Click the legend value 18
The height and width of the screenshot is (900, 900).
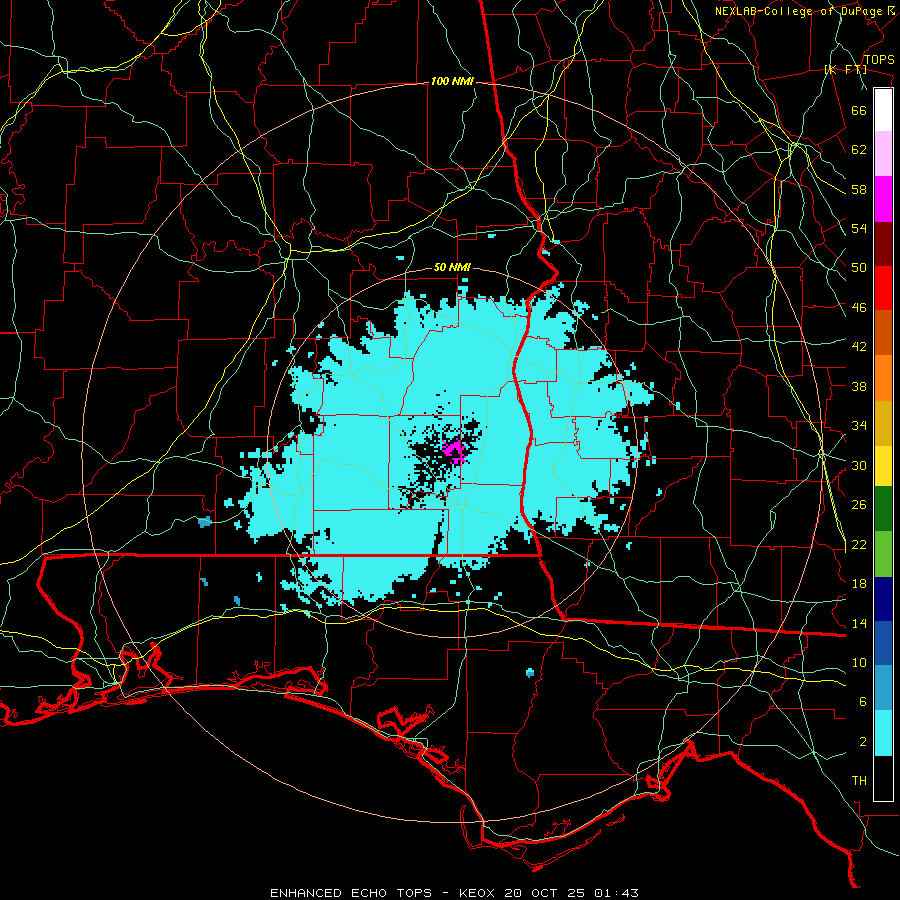click(x=859, y=584)
